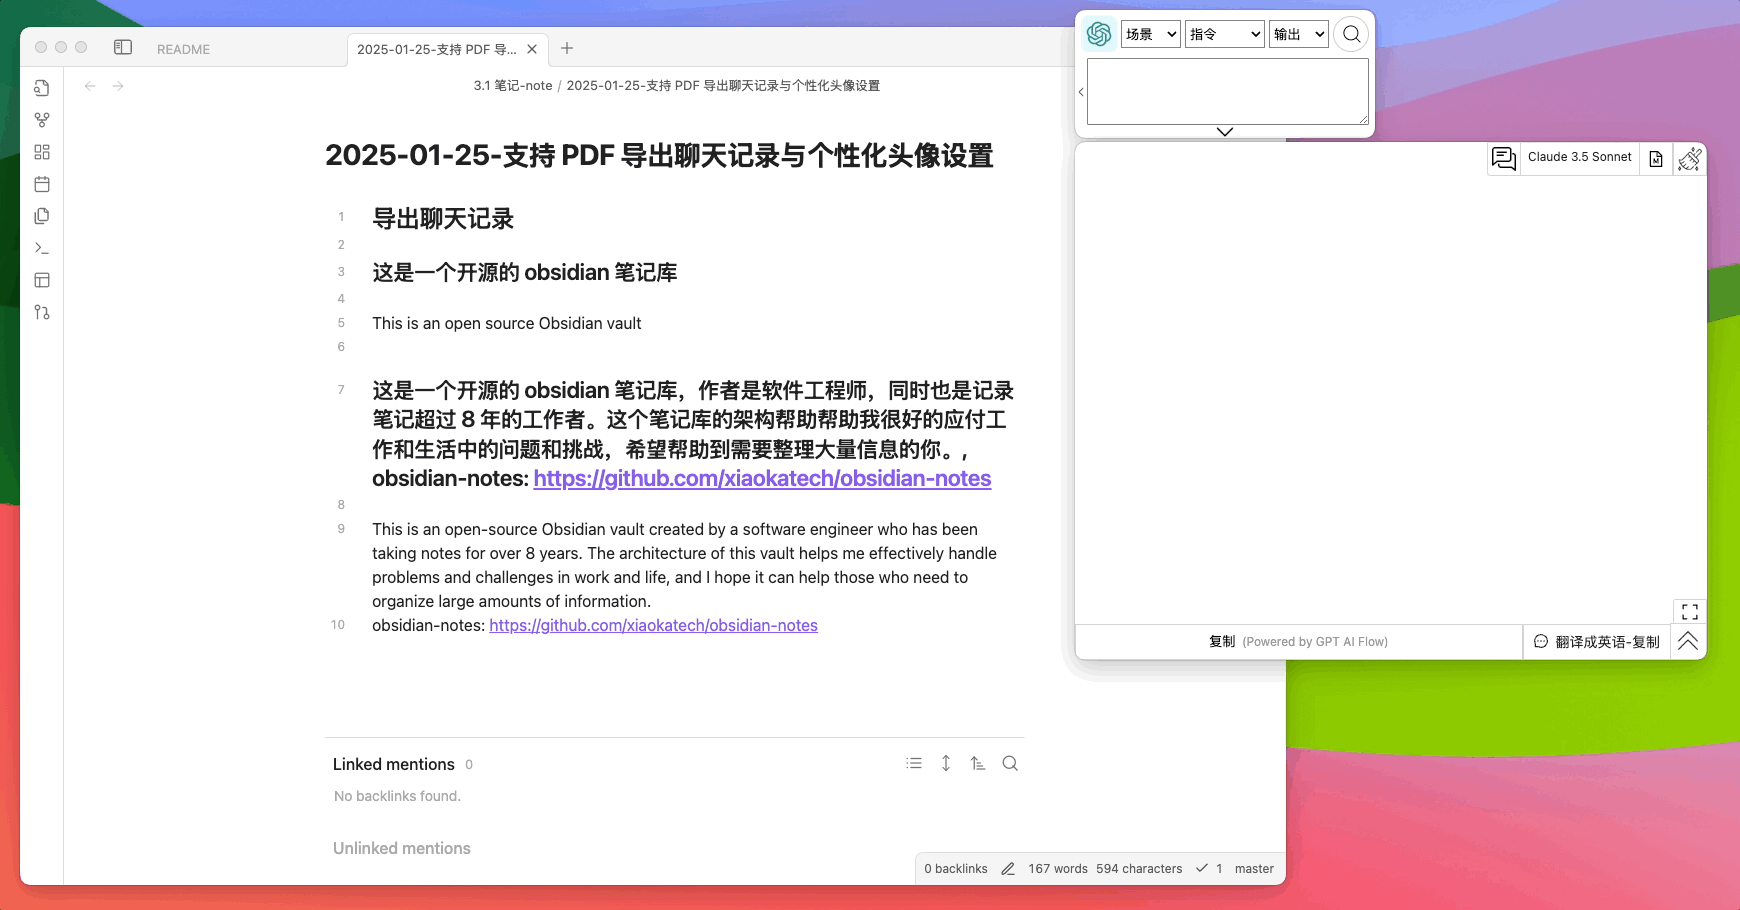Click the note title heading
This screenshot has width=1740, height=910.
(x=659, y=156)
